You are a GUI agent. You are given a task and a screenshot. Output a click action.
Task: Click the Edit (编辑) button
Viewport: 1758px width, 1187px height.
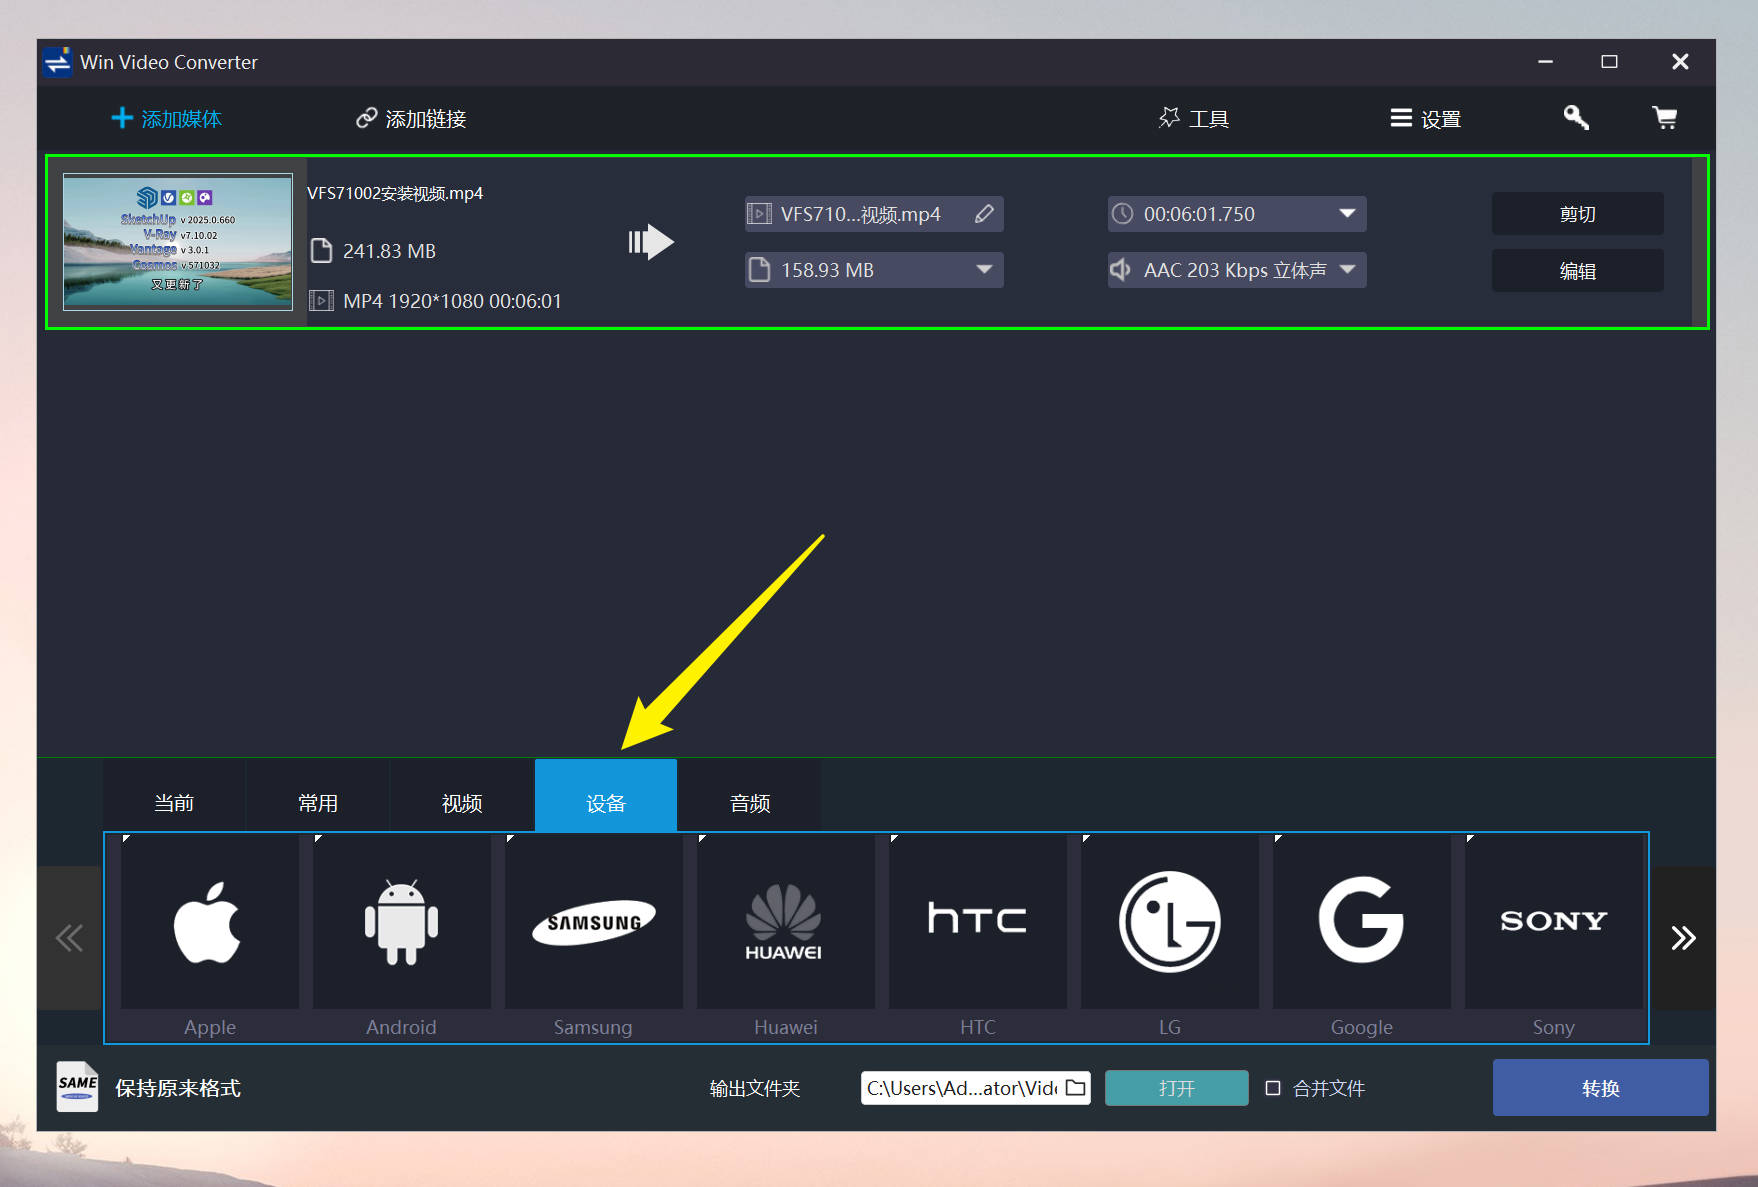1577,271
